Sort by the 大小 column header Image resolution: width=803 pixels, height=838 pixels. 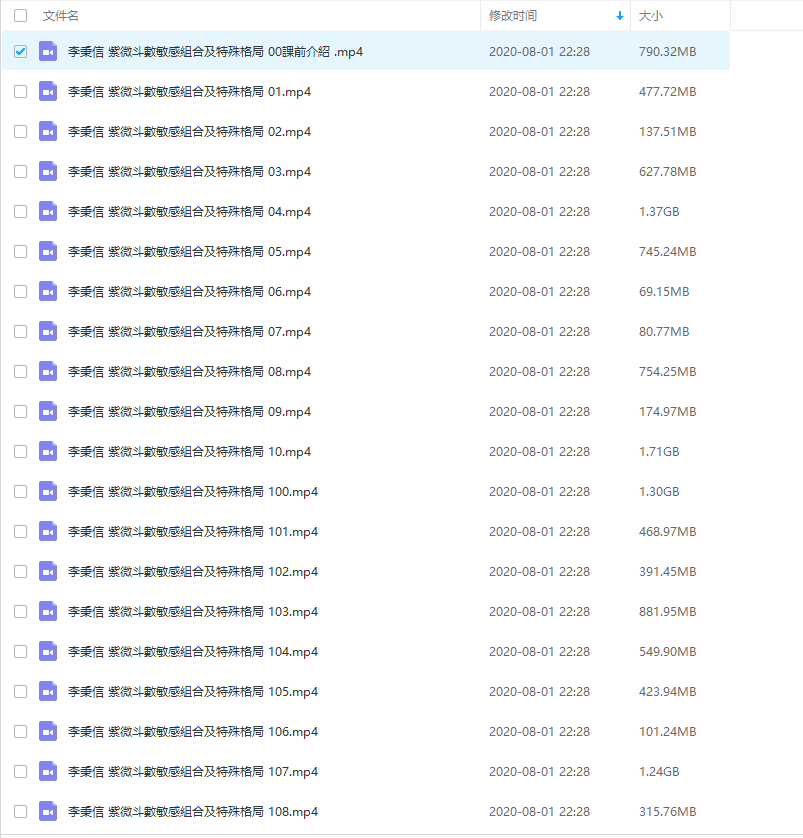pyautogui.click(x=651, y=15)
